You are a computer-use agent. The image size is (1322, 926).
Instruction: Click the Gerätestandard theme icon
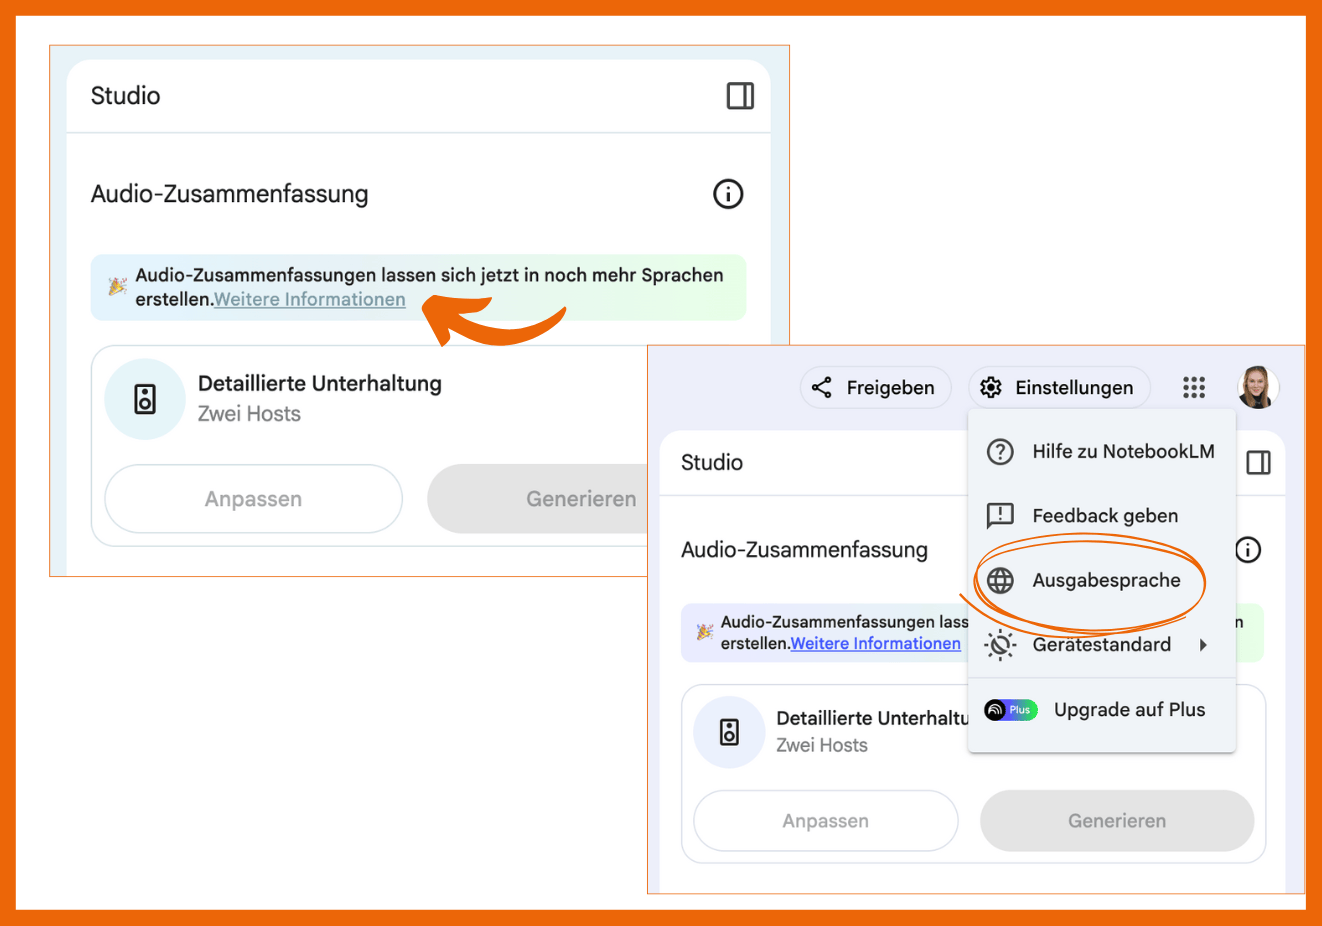(x=1000, y=645)
